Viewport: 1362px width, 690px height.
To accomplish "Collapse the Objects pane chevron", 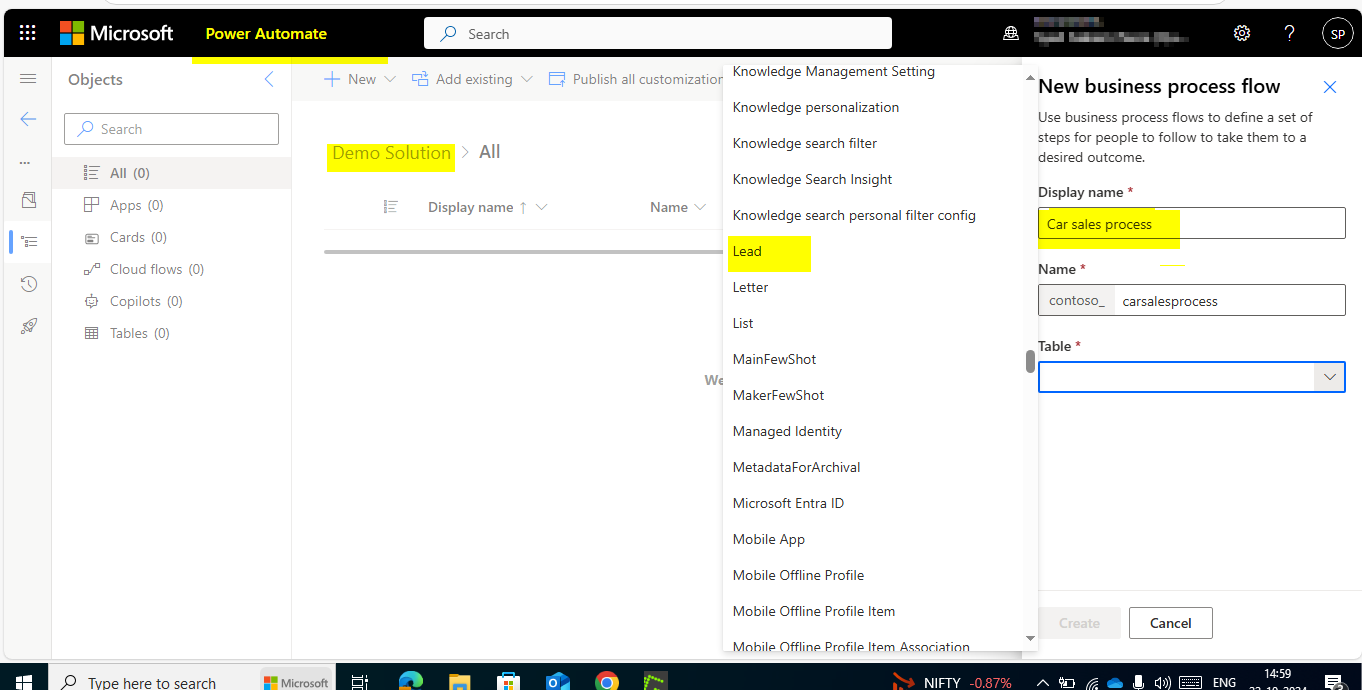I will coord(268,79).
